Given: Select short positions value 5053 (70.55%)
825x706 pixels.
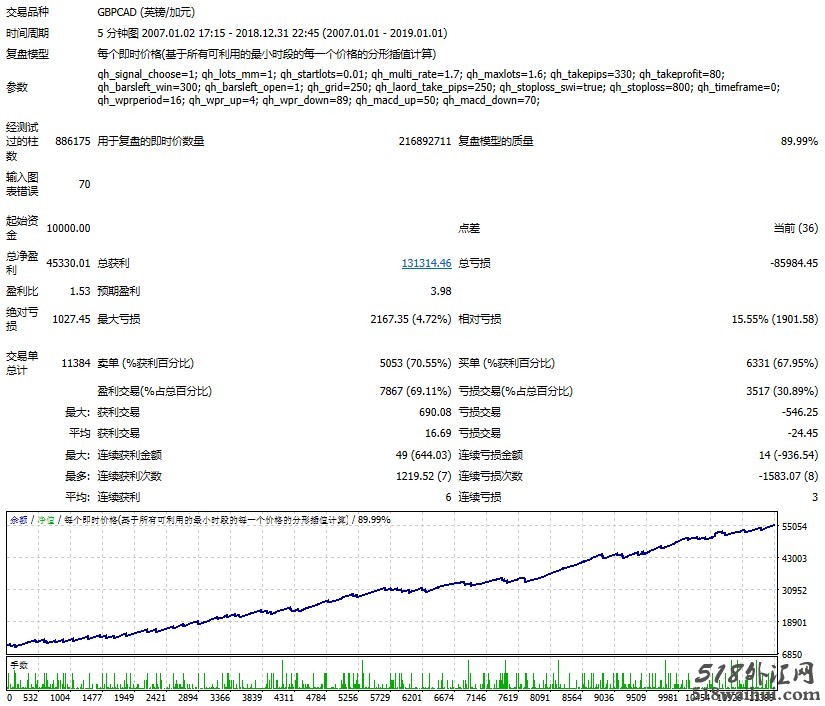Looking at the screenshot, I should [x=415, y=363].
